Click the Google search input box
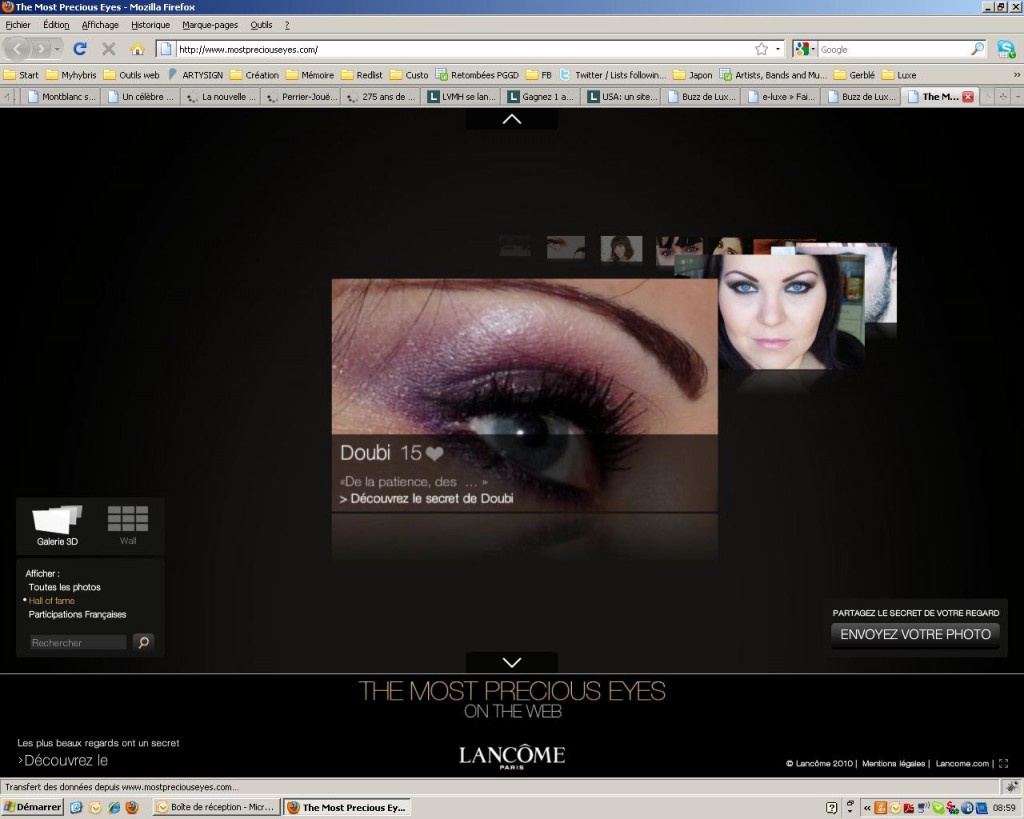 tap(894, 49)
